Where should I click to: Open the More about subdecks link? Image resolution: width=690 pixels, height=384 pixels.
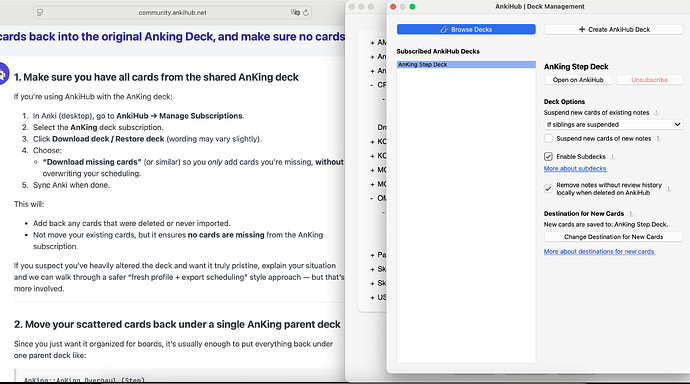pyautogui.click(x=575, y=168)
